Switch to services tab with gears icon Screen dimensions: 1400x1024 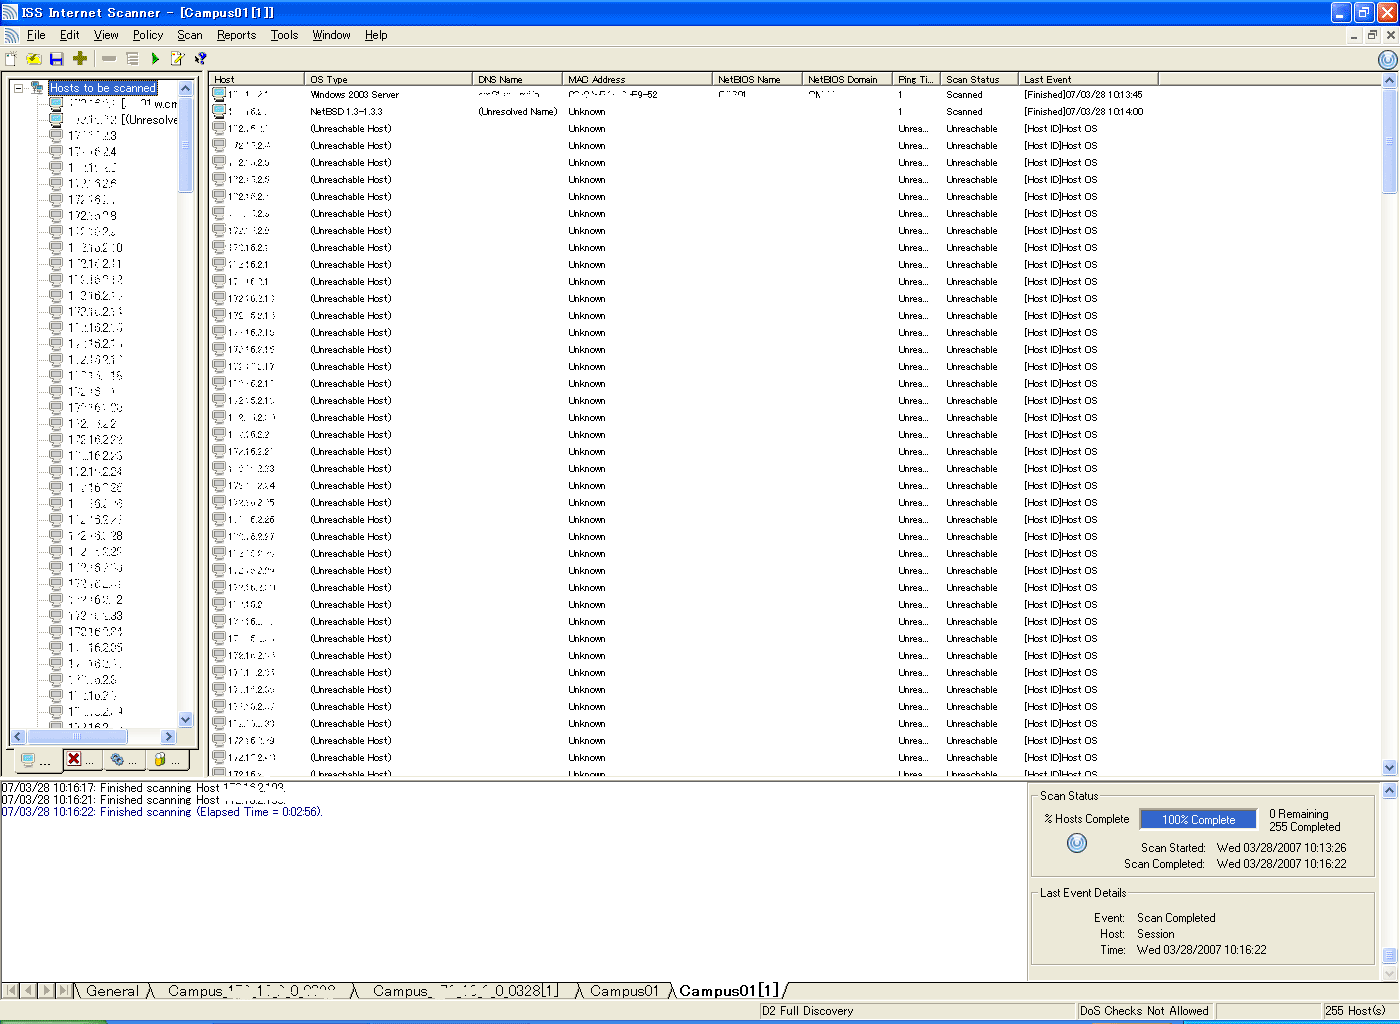click(125, 760)
